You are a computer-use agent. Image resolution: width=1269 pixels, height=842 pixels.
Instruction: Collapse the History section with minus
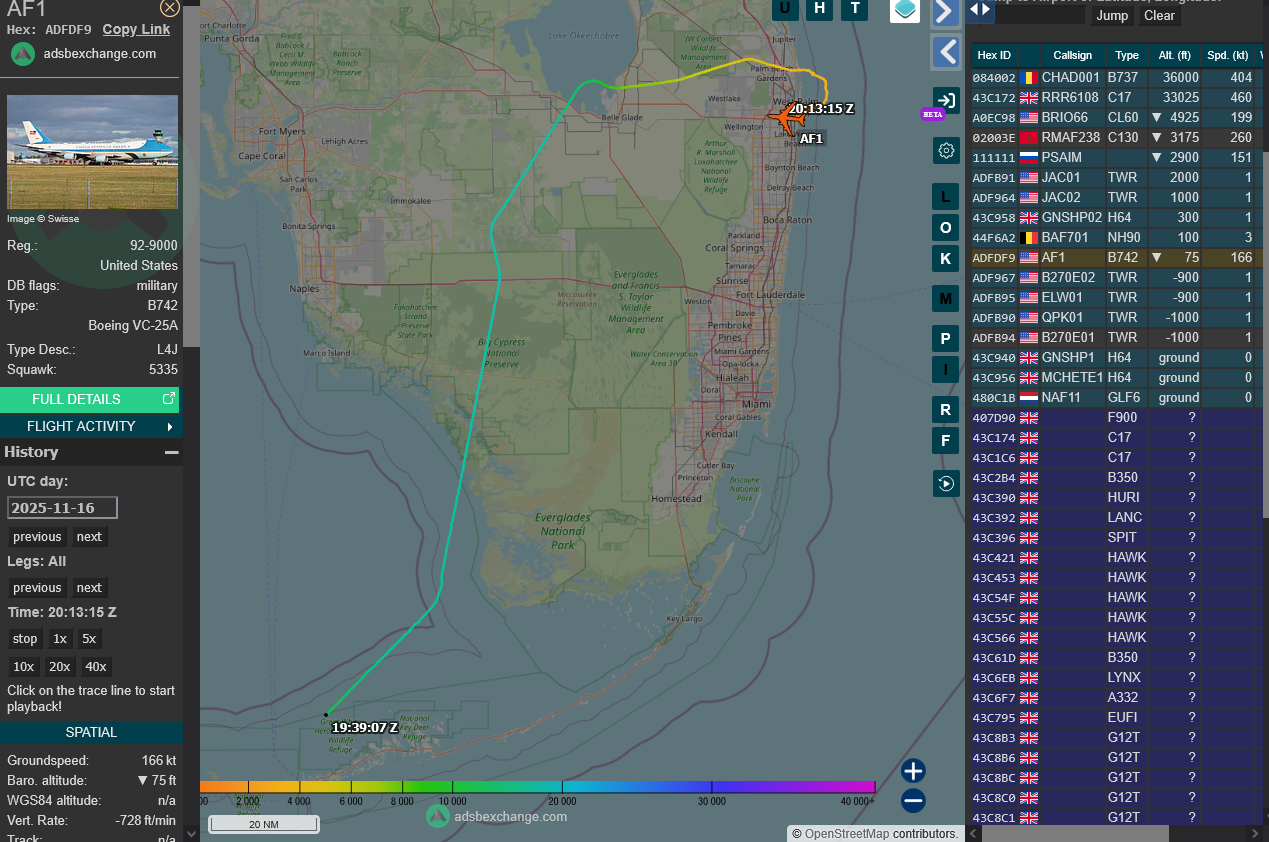pos(171,452)
